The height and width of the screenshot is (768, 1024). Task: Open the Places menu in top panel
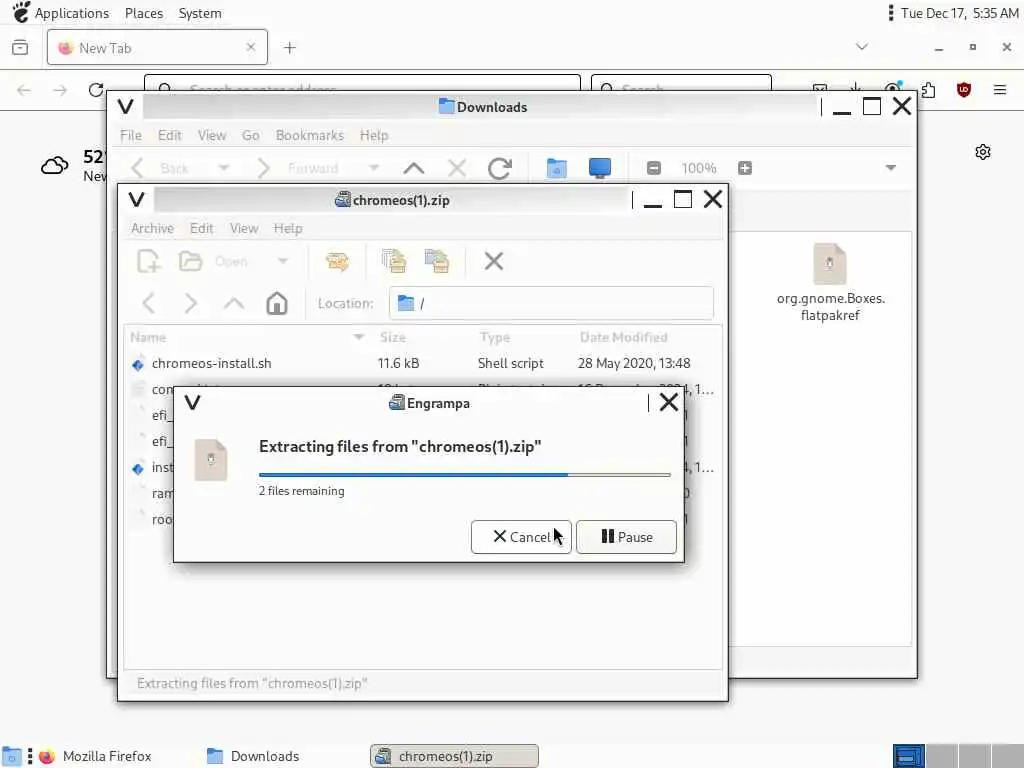[x=144, y=13]
